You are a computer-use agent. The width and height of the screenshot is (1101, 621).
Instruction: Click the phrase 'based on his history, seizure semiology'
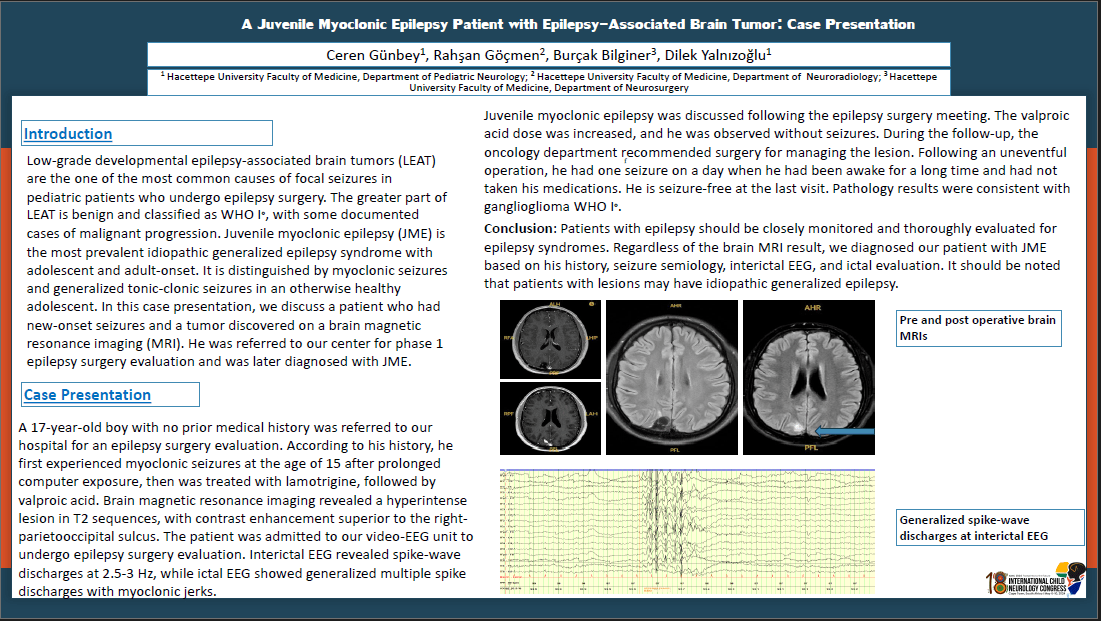click(605, 266)
